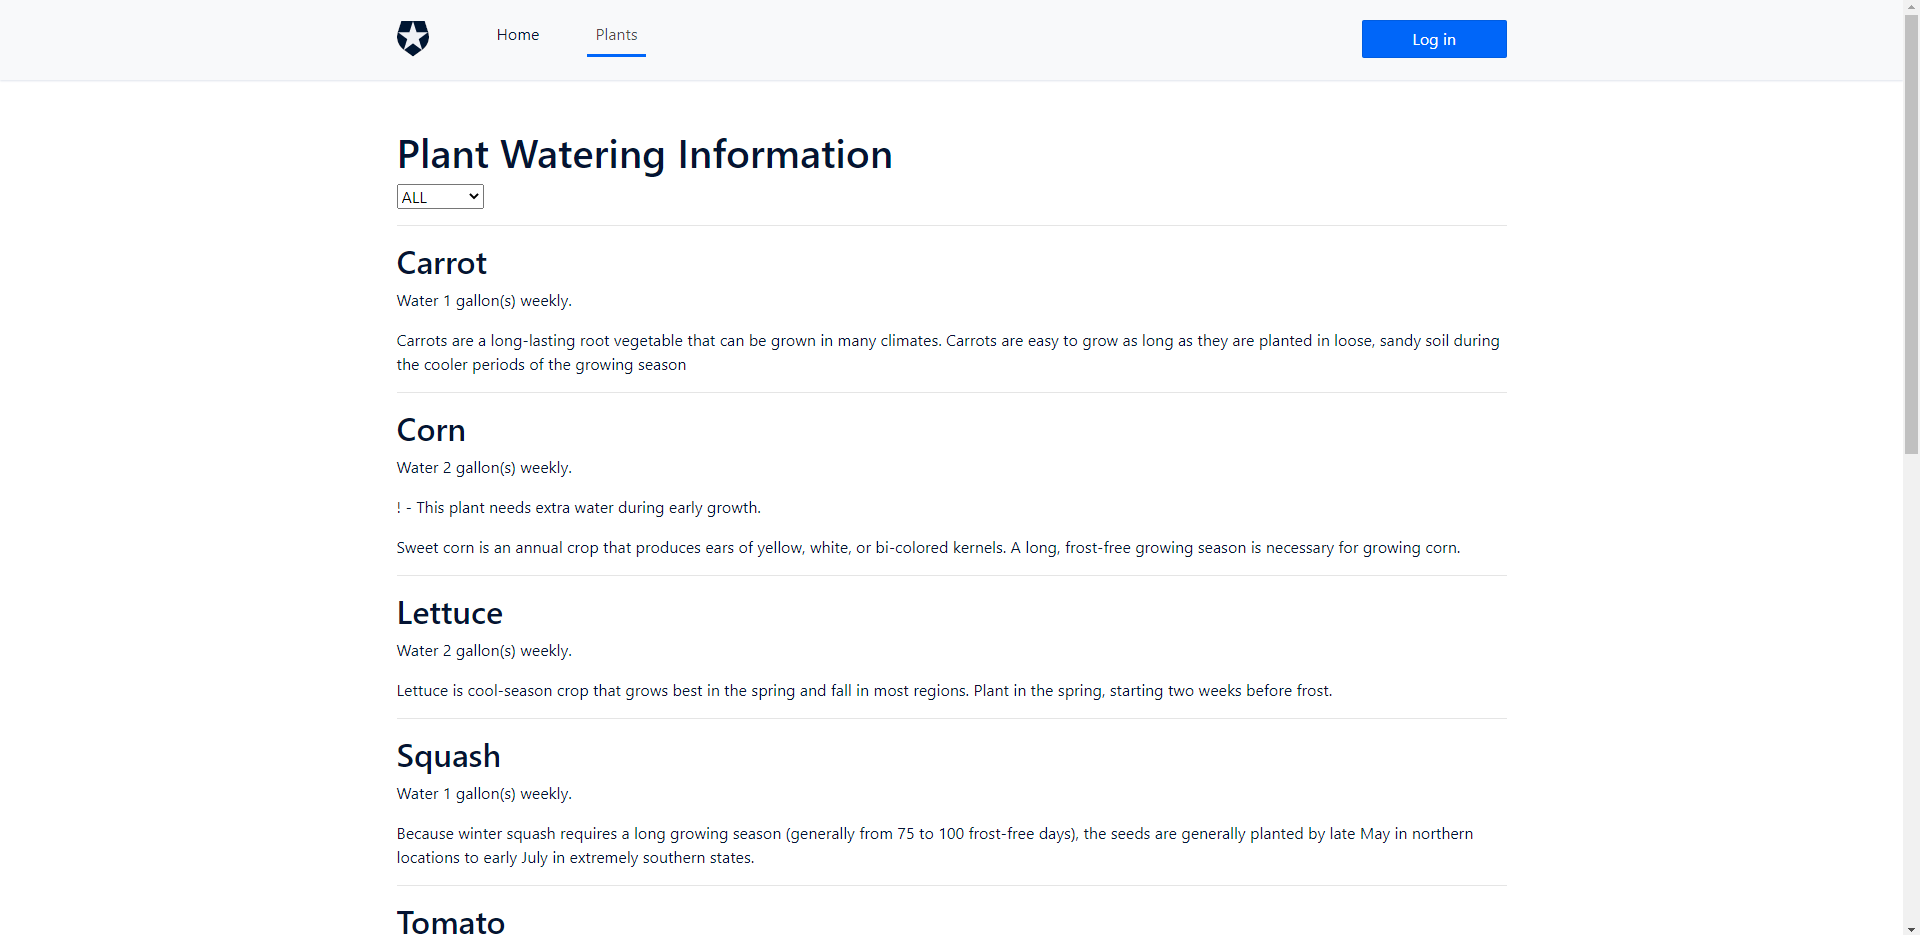This screenshot has height=935, width=1920.
Task: Click the Squash description paragraph
Action: tap(934, 845)
